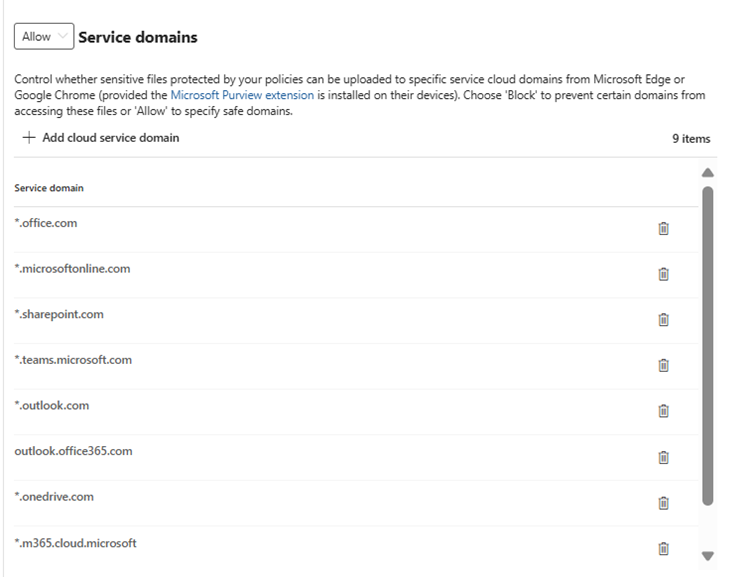The image size is (752, 577).
Task: Delete outlook.office365.com from the list
Action: point(663,457)
